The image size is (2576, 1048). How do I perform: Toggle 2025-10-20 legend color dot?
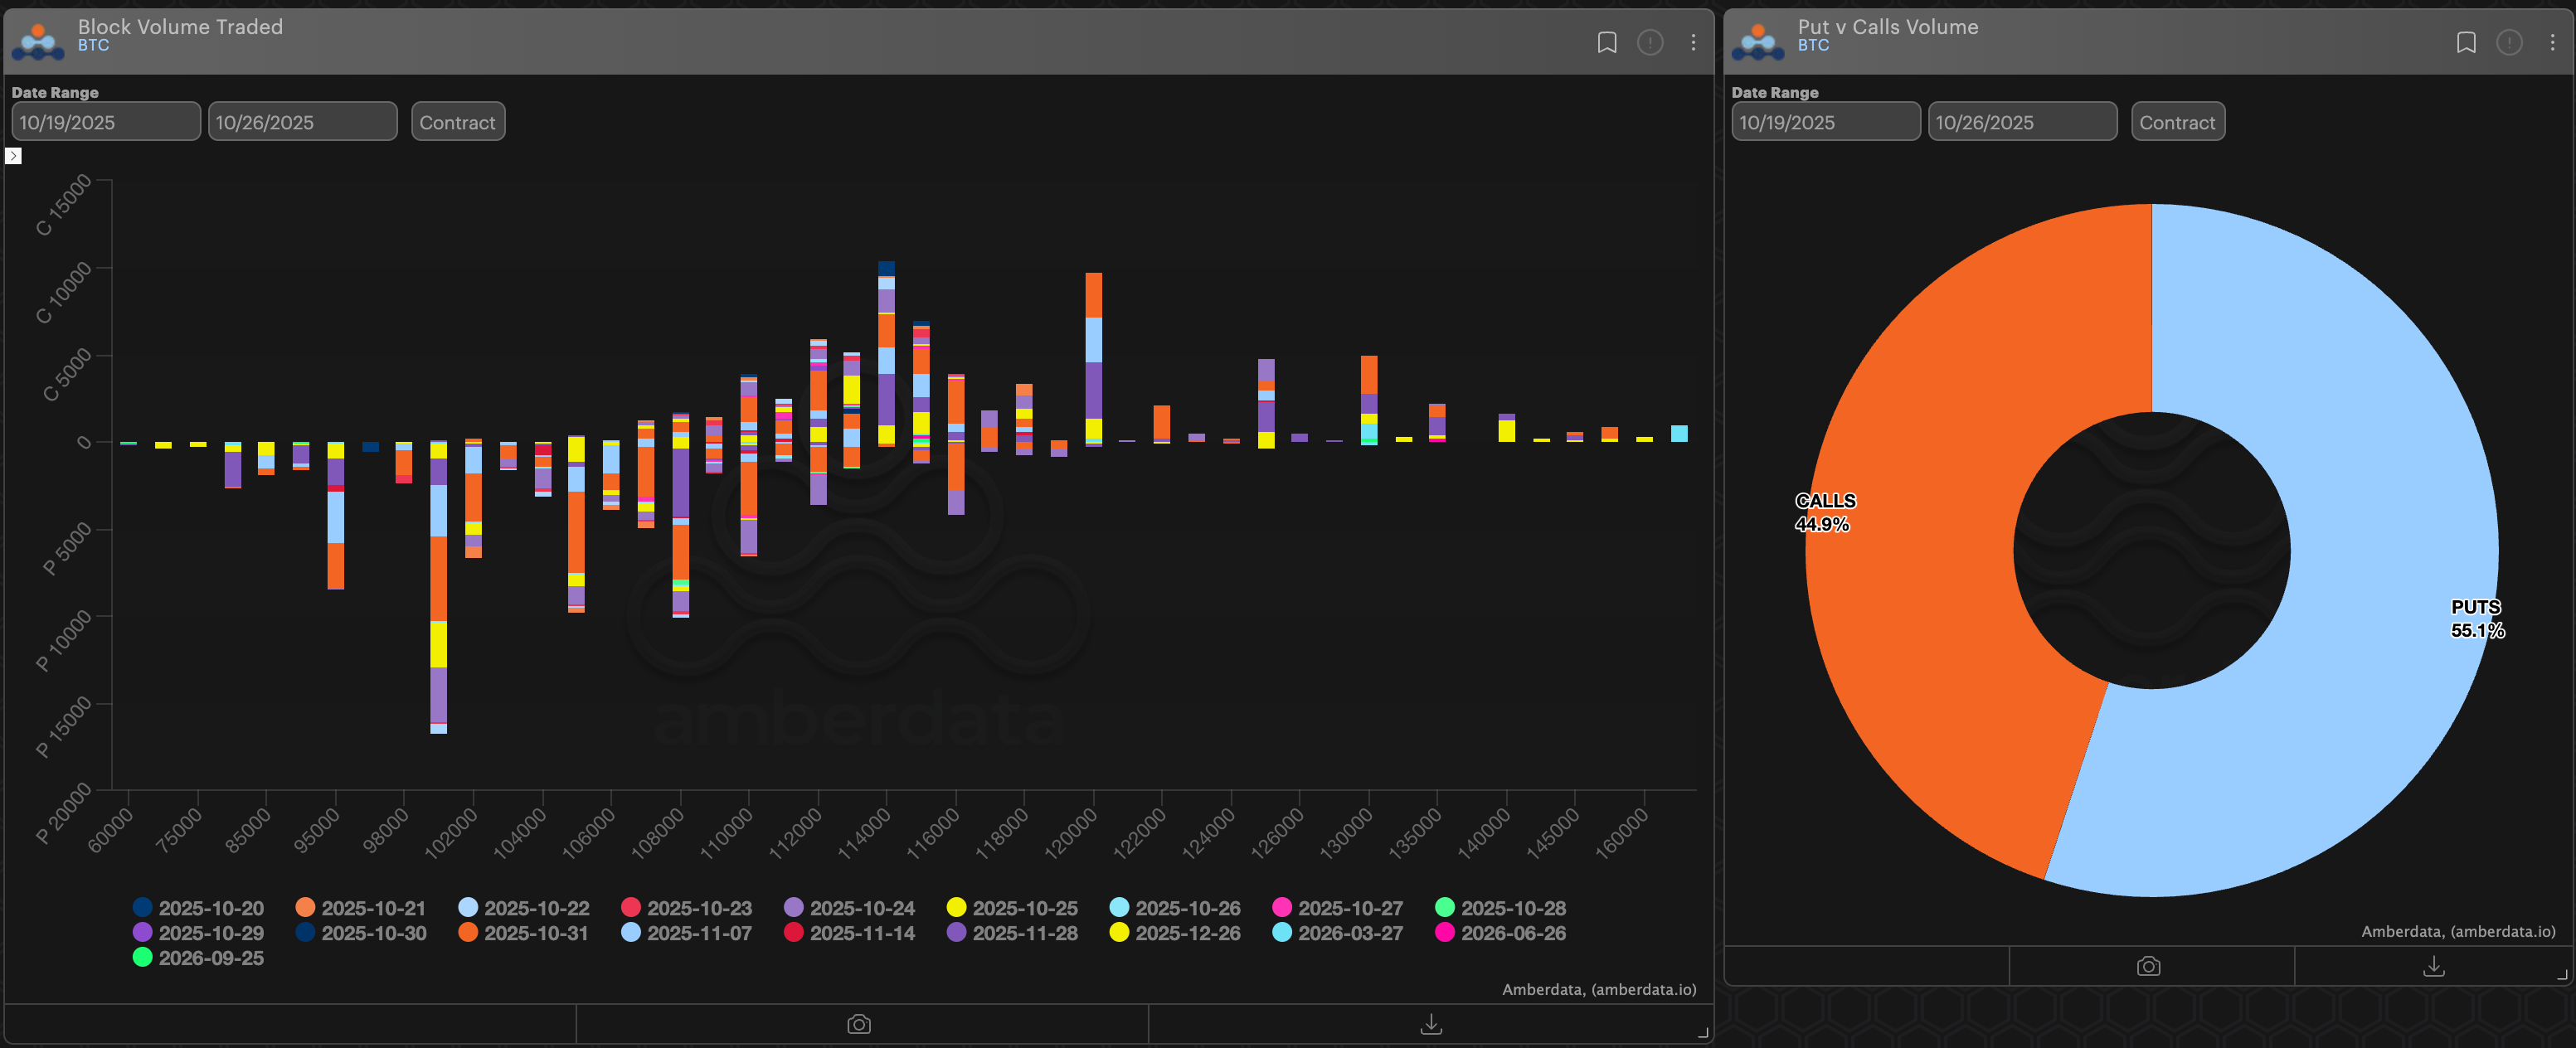(143, 907)
